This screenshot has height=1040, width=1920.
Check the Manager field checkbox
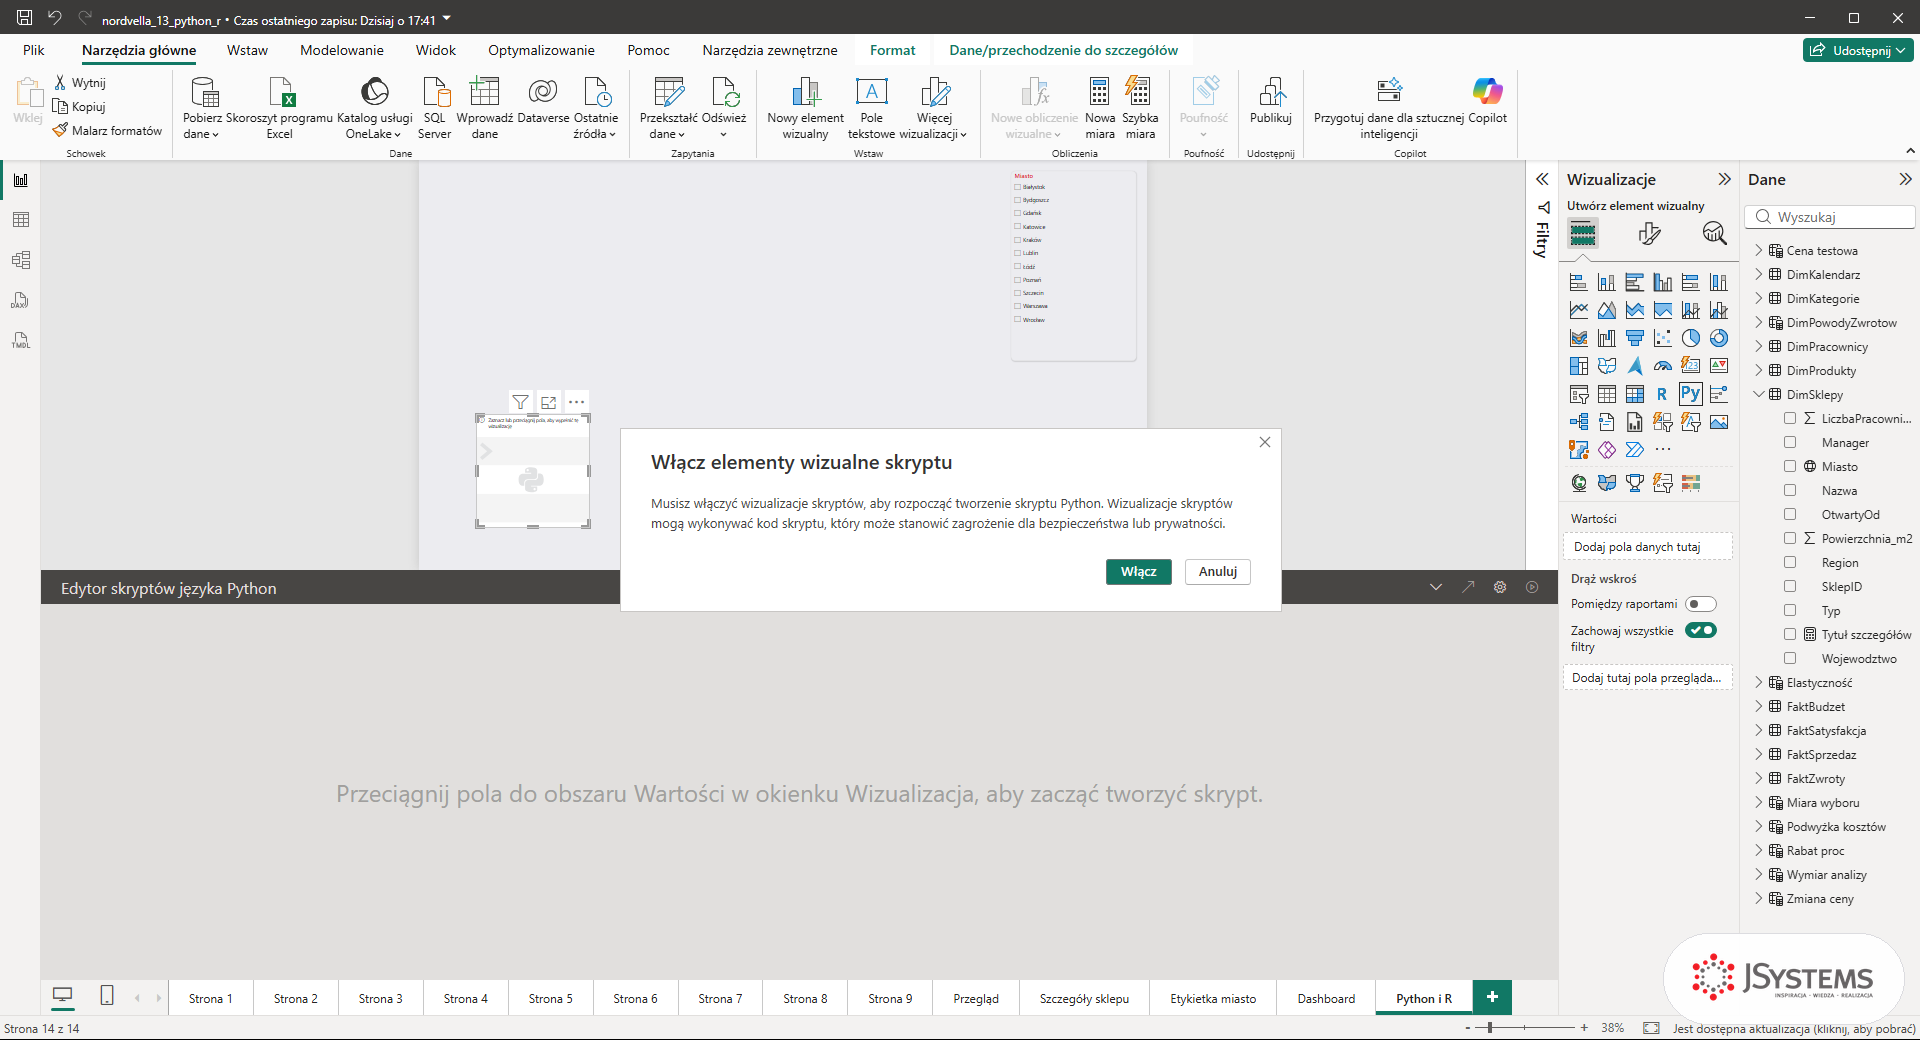coord(1790,442)
